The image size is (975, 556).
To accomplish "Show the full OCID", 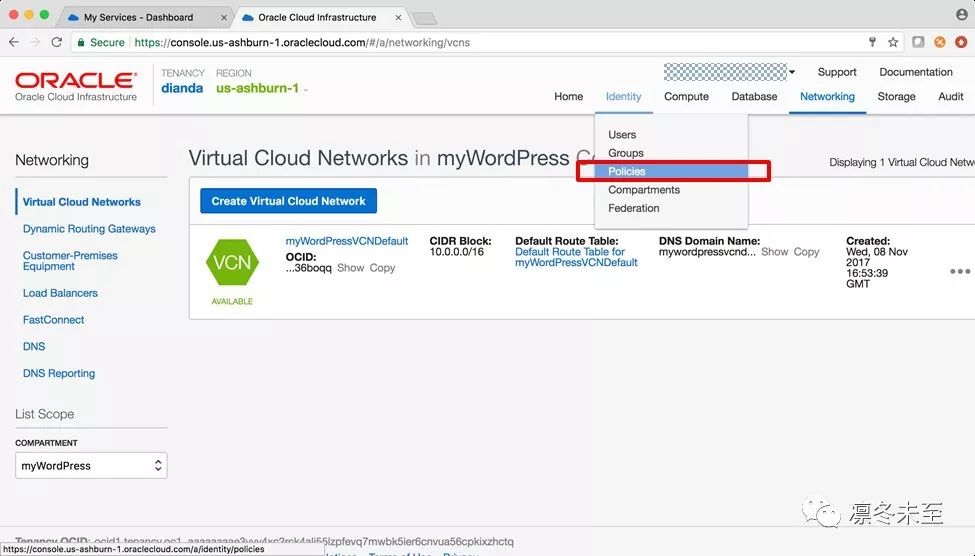I will coord(351,267).
